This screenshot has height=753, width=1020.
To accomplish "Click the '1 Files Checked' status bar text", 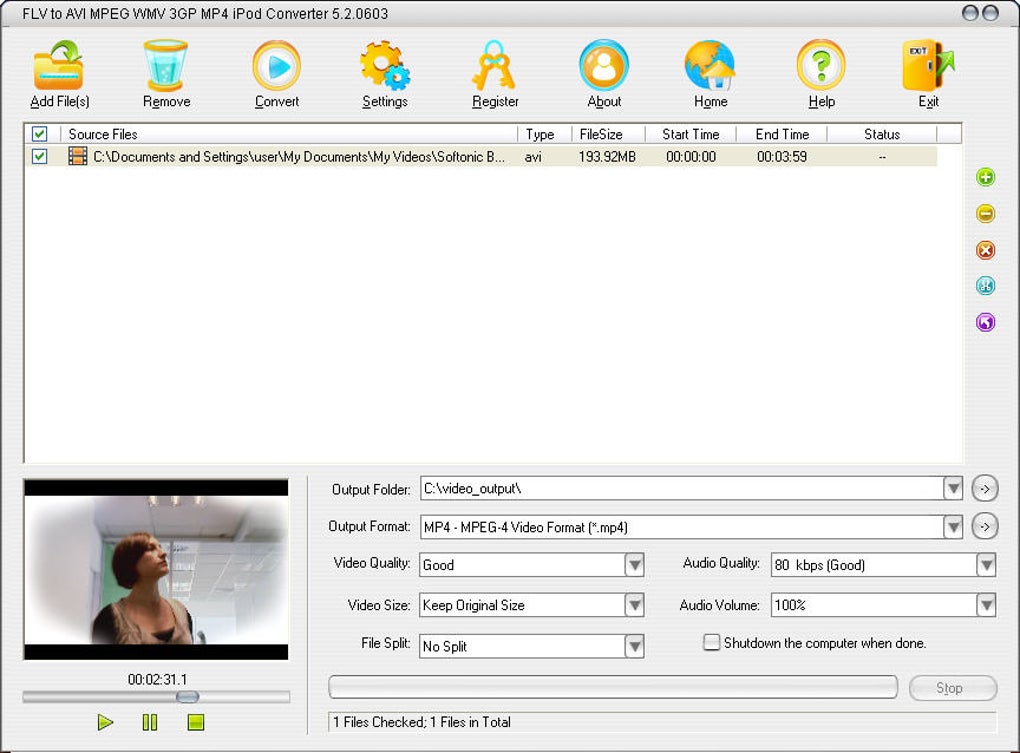I will [x=422, y=722].
